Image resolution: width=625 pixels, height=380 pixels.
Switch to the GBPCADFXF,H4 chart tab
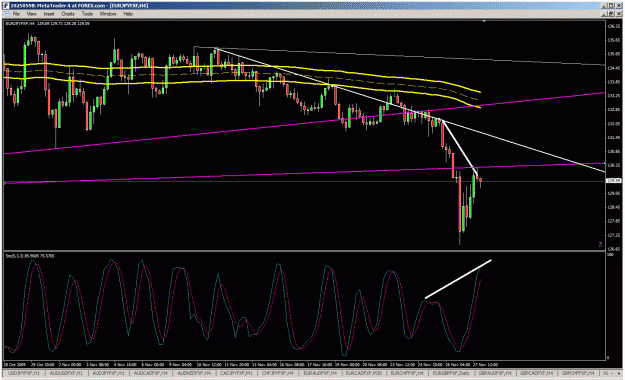pyautogui.click(x=537, y=373)
